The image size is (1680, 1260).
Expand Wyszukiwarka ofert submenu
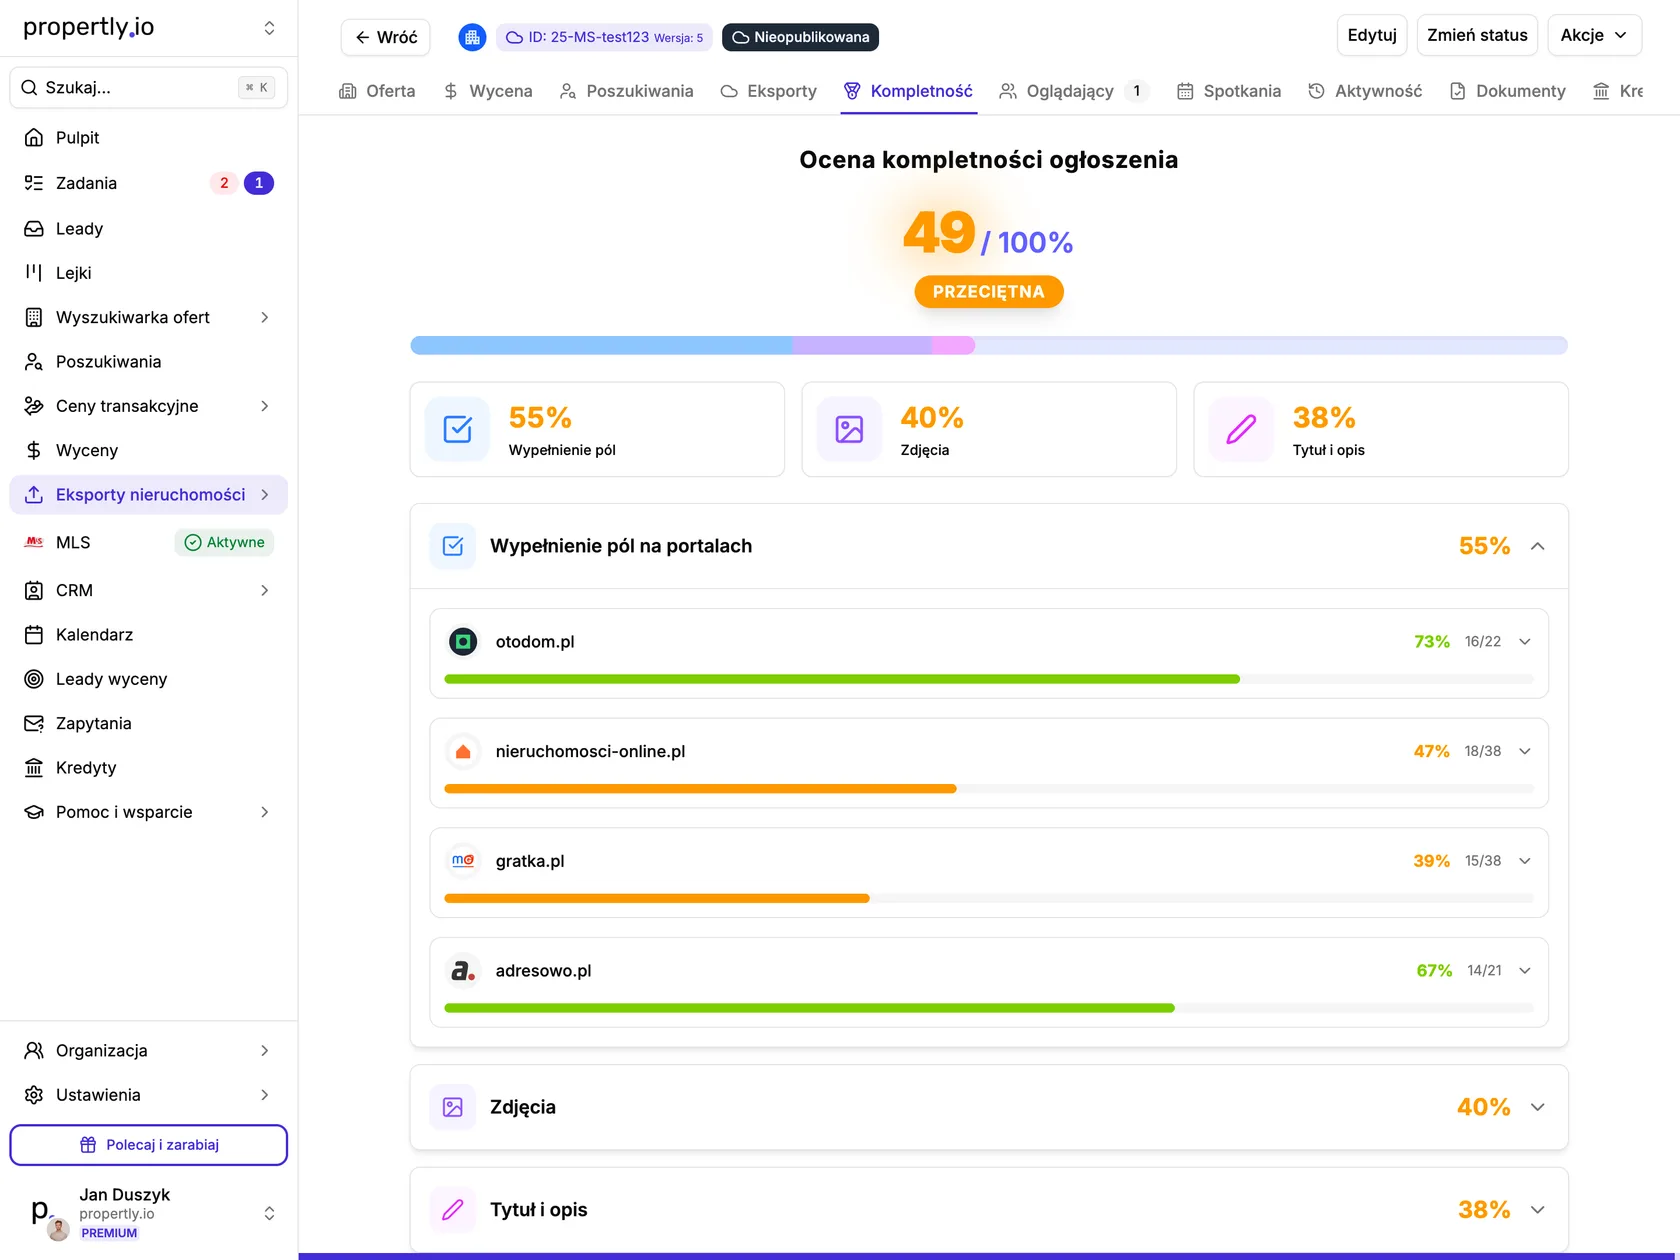coord(265,317)
